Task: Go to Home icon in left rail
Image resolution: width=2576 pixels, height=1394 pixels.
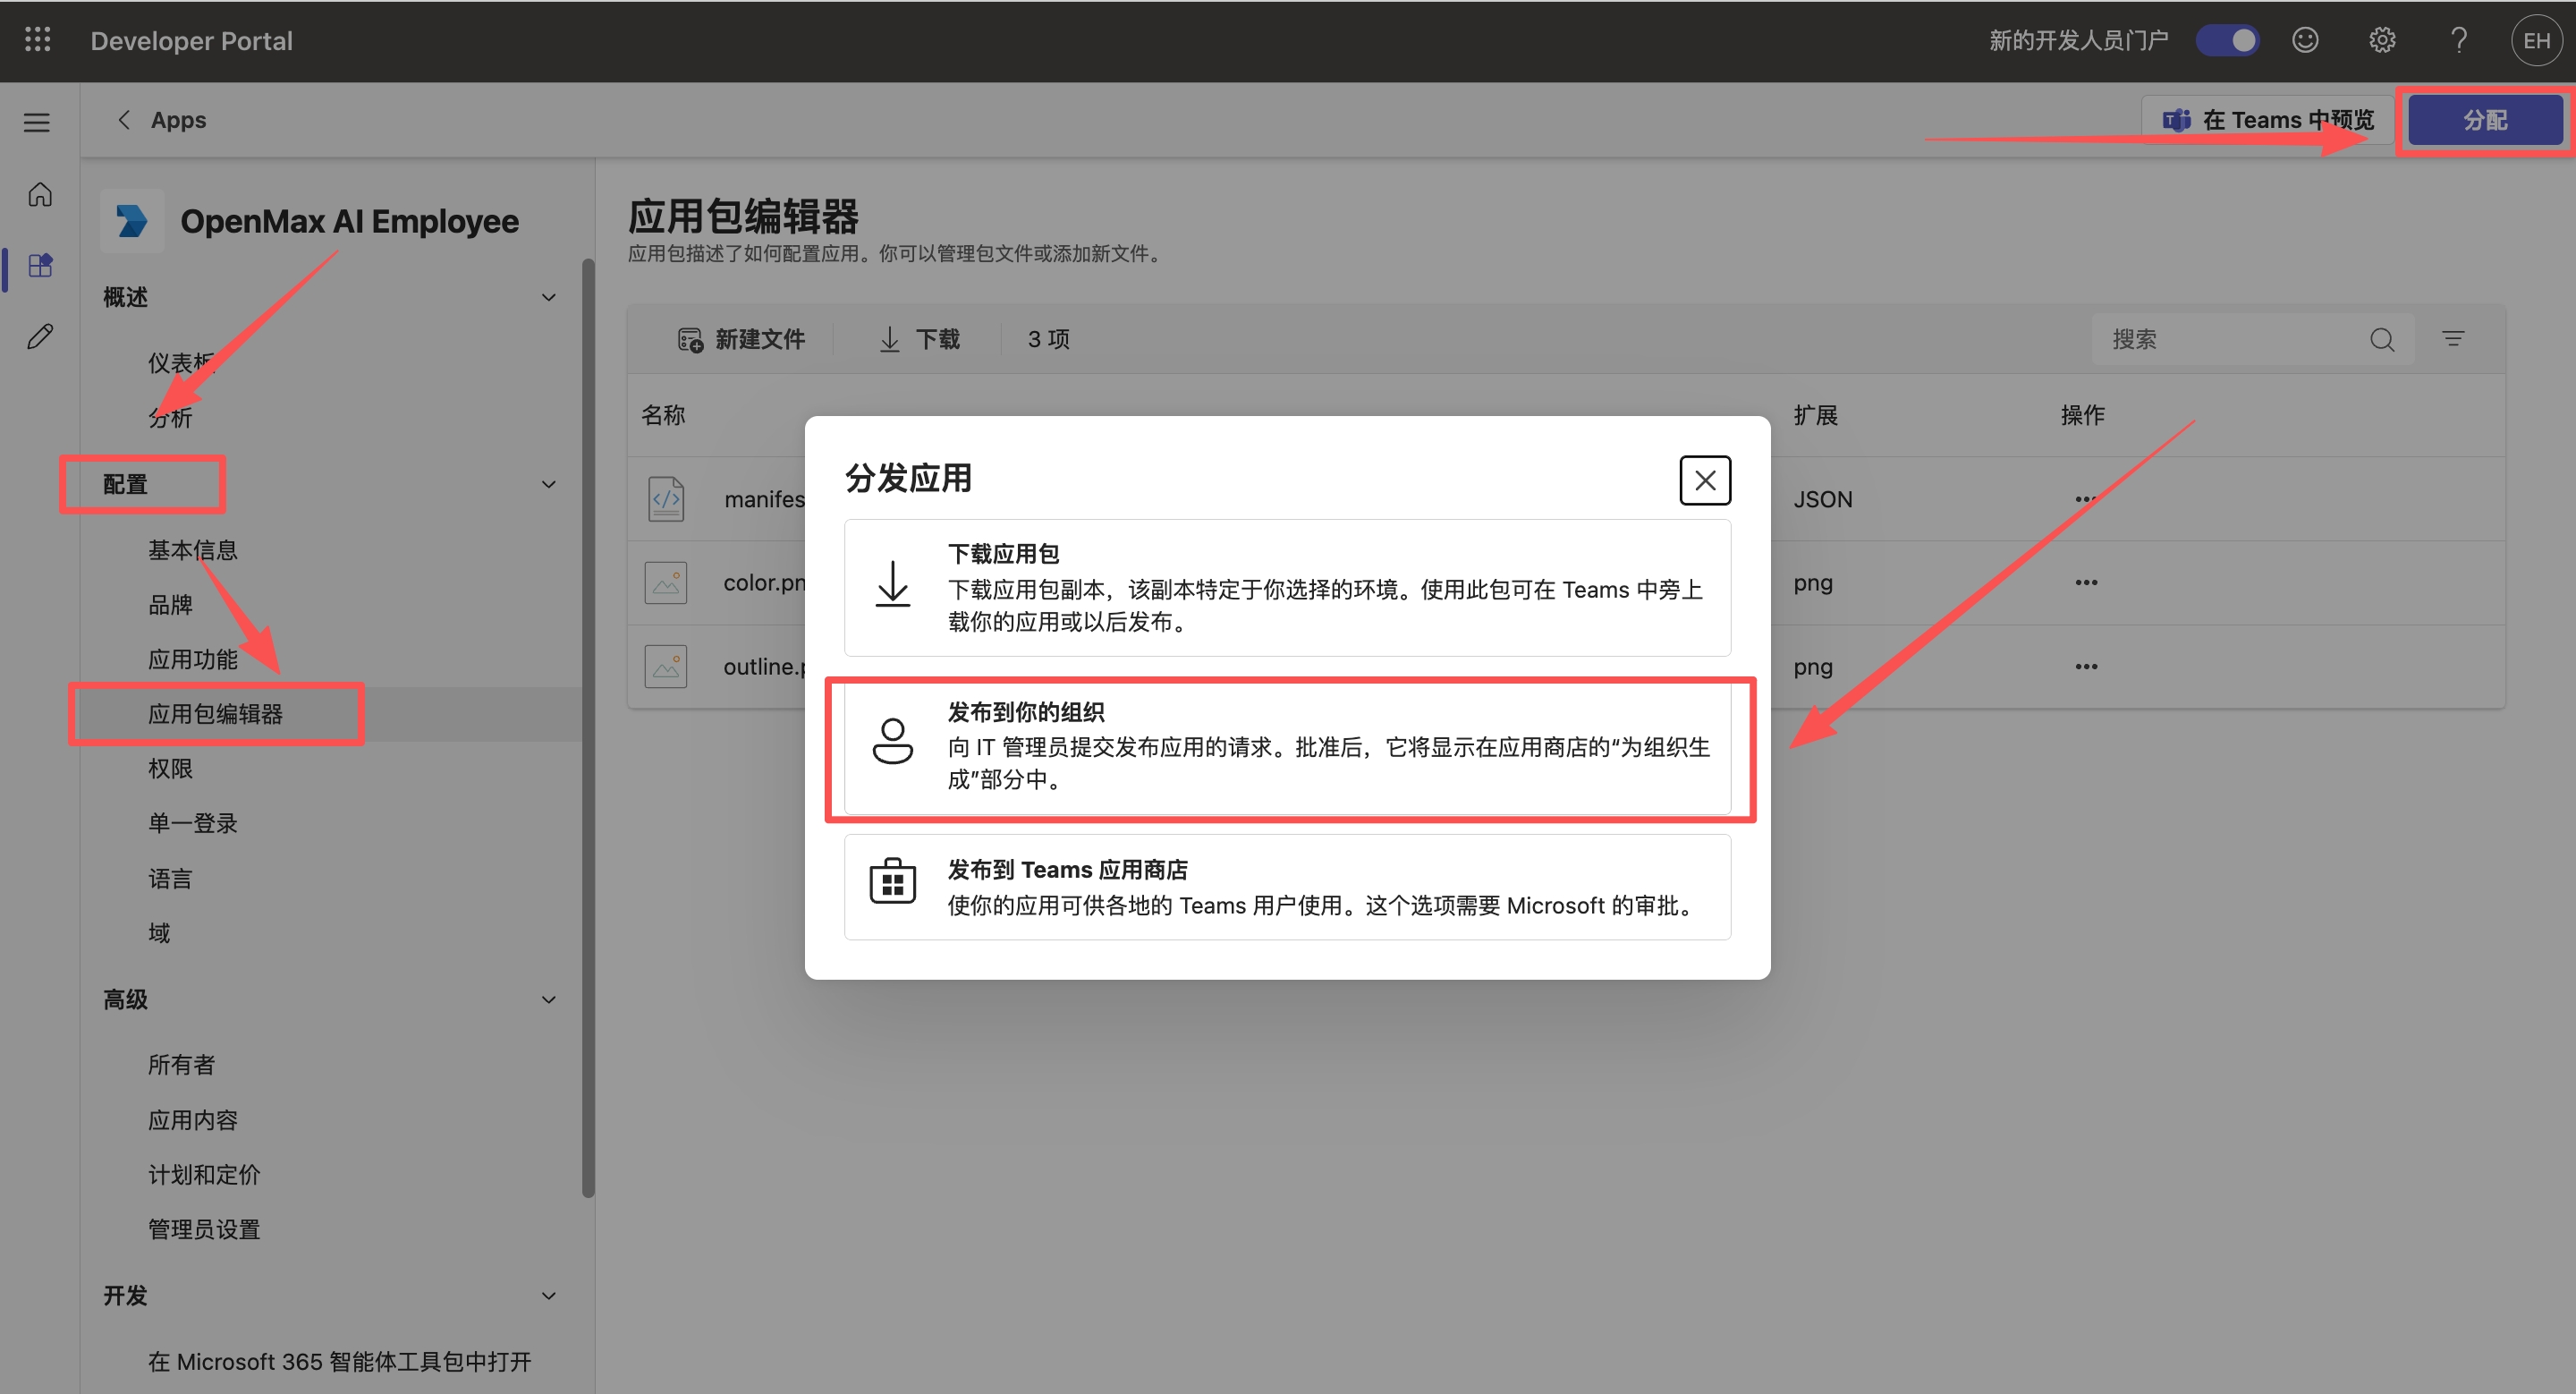Action: pyautogui.click(x=40, y=194)
